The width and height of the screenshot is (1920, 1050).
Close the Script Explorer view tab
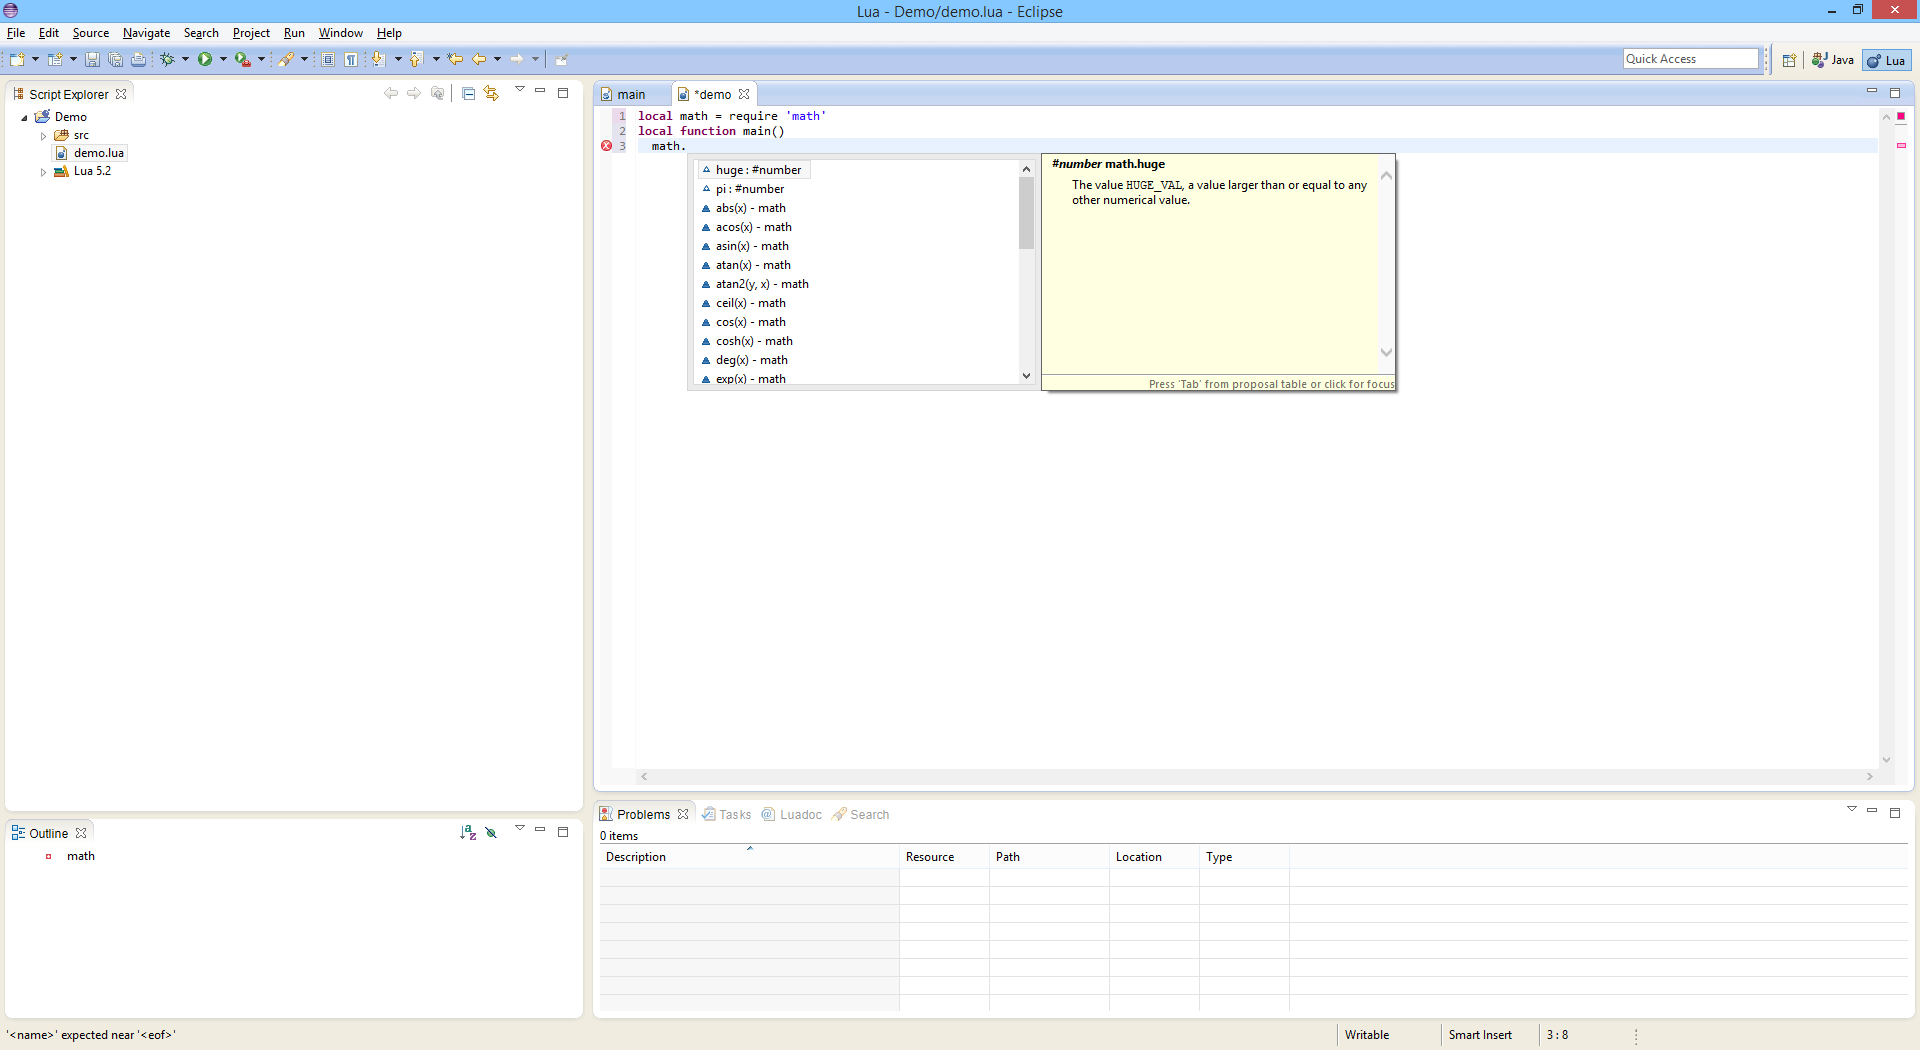pyautogui.click(x=121, y=94)
